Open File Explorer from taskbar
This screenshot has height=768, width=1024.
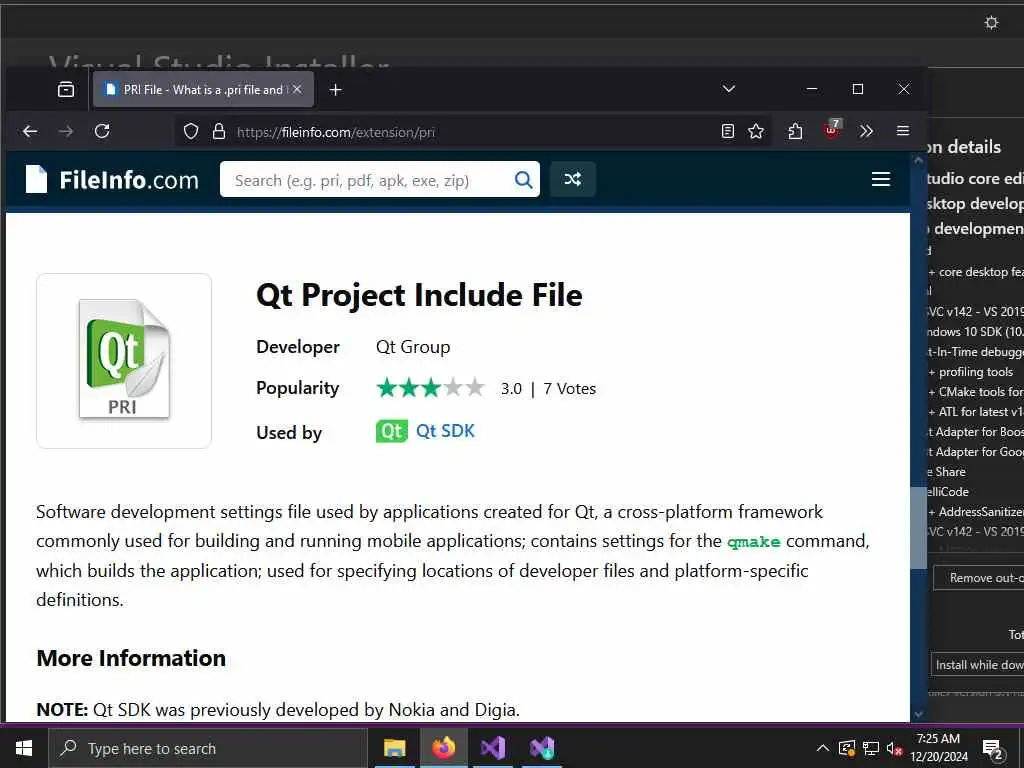point(394,748)
